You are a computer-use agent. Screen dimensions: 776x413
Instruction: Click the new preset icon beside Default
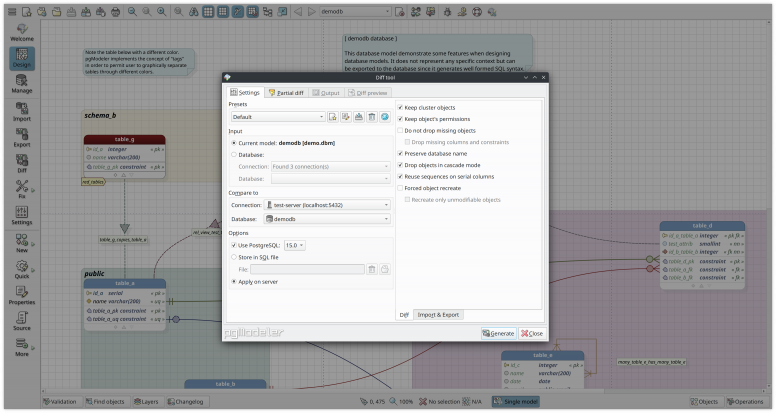coord(333,117)
